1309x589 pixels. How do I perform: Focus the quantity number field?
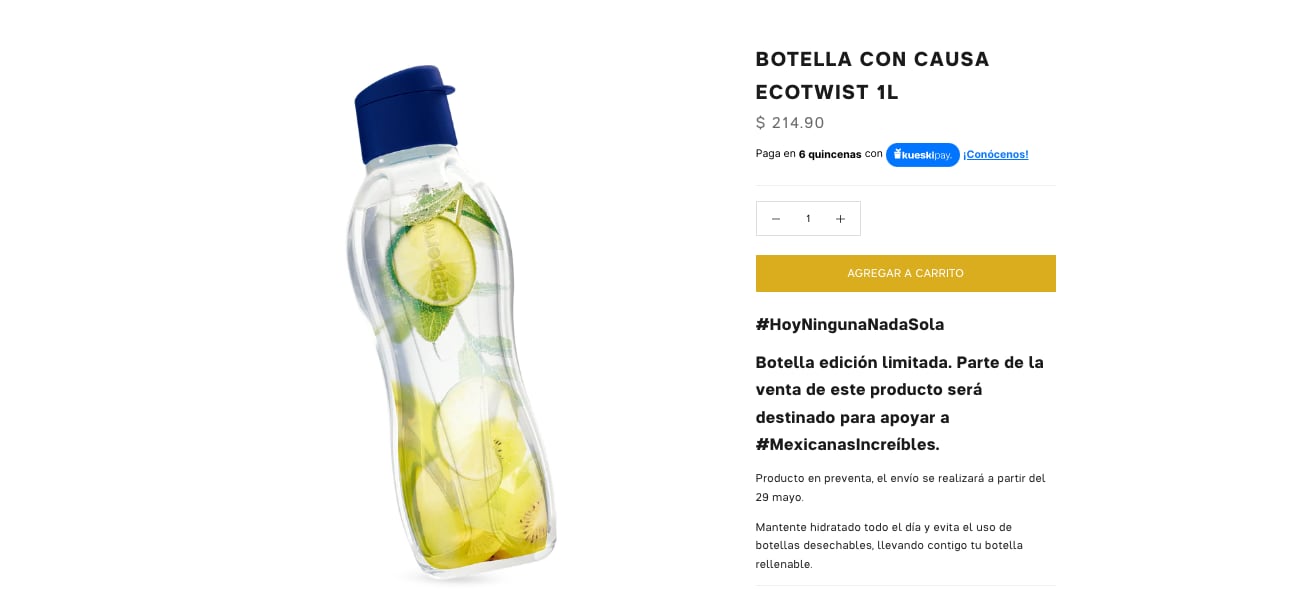tap(808, 219)
